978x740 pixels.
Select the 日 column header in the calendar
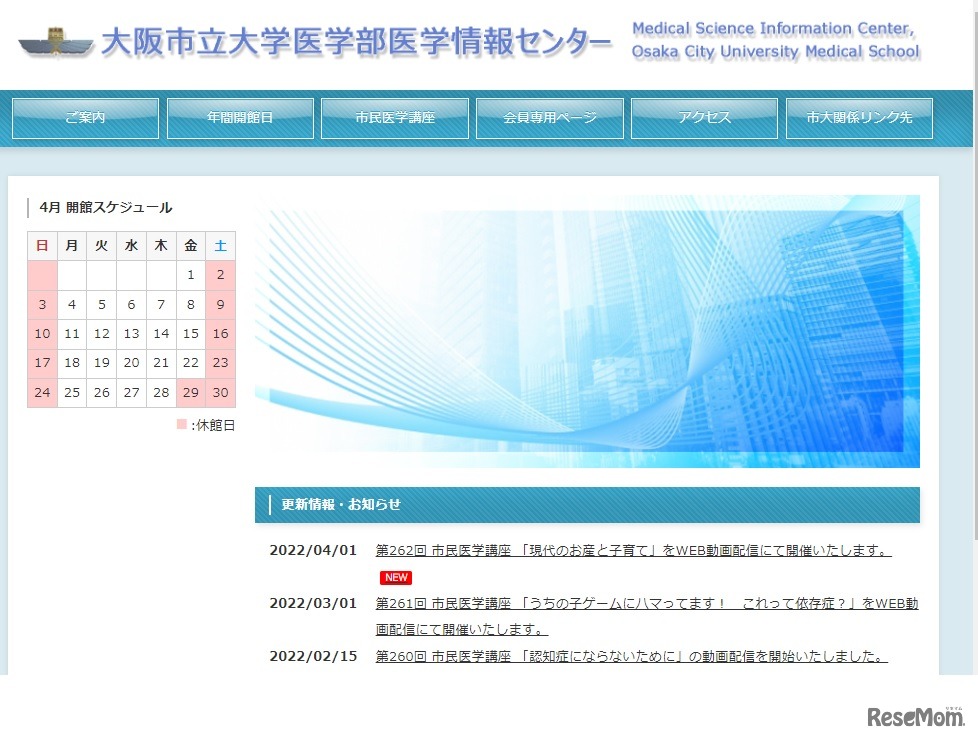point(42,245)
